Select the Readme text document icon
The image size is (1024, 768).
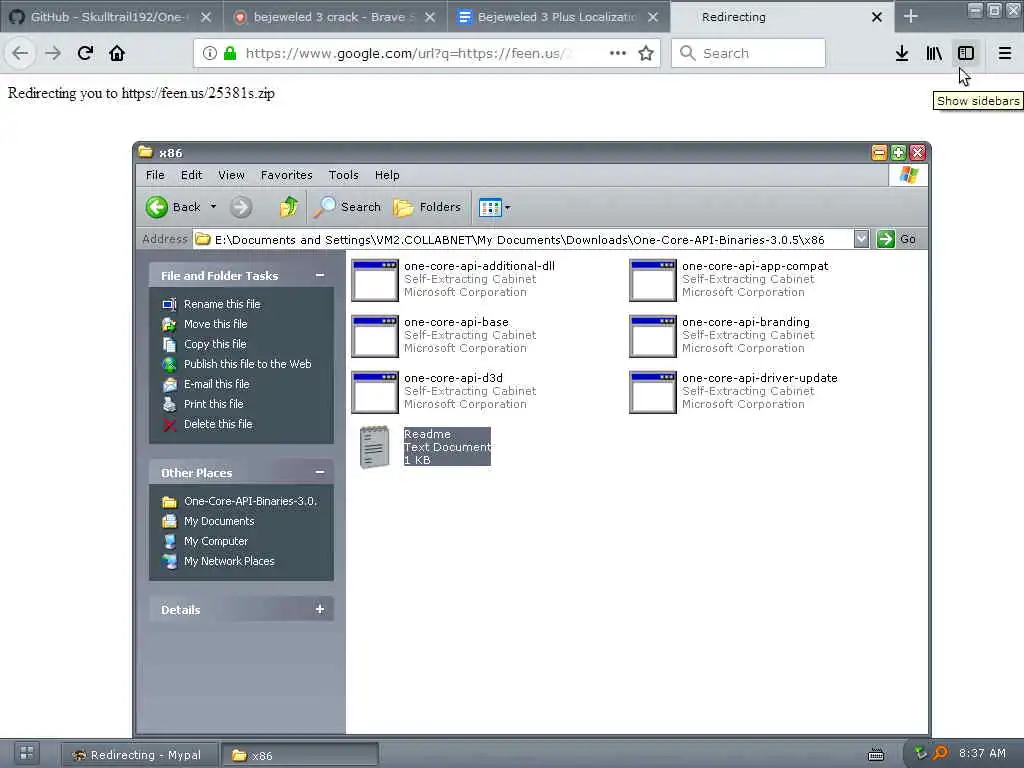coord(375,447)
